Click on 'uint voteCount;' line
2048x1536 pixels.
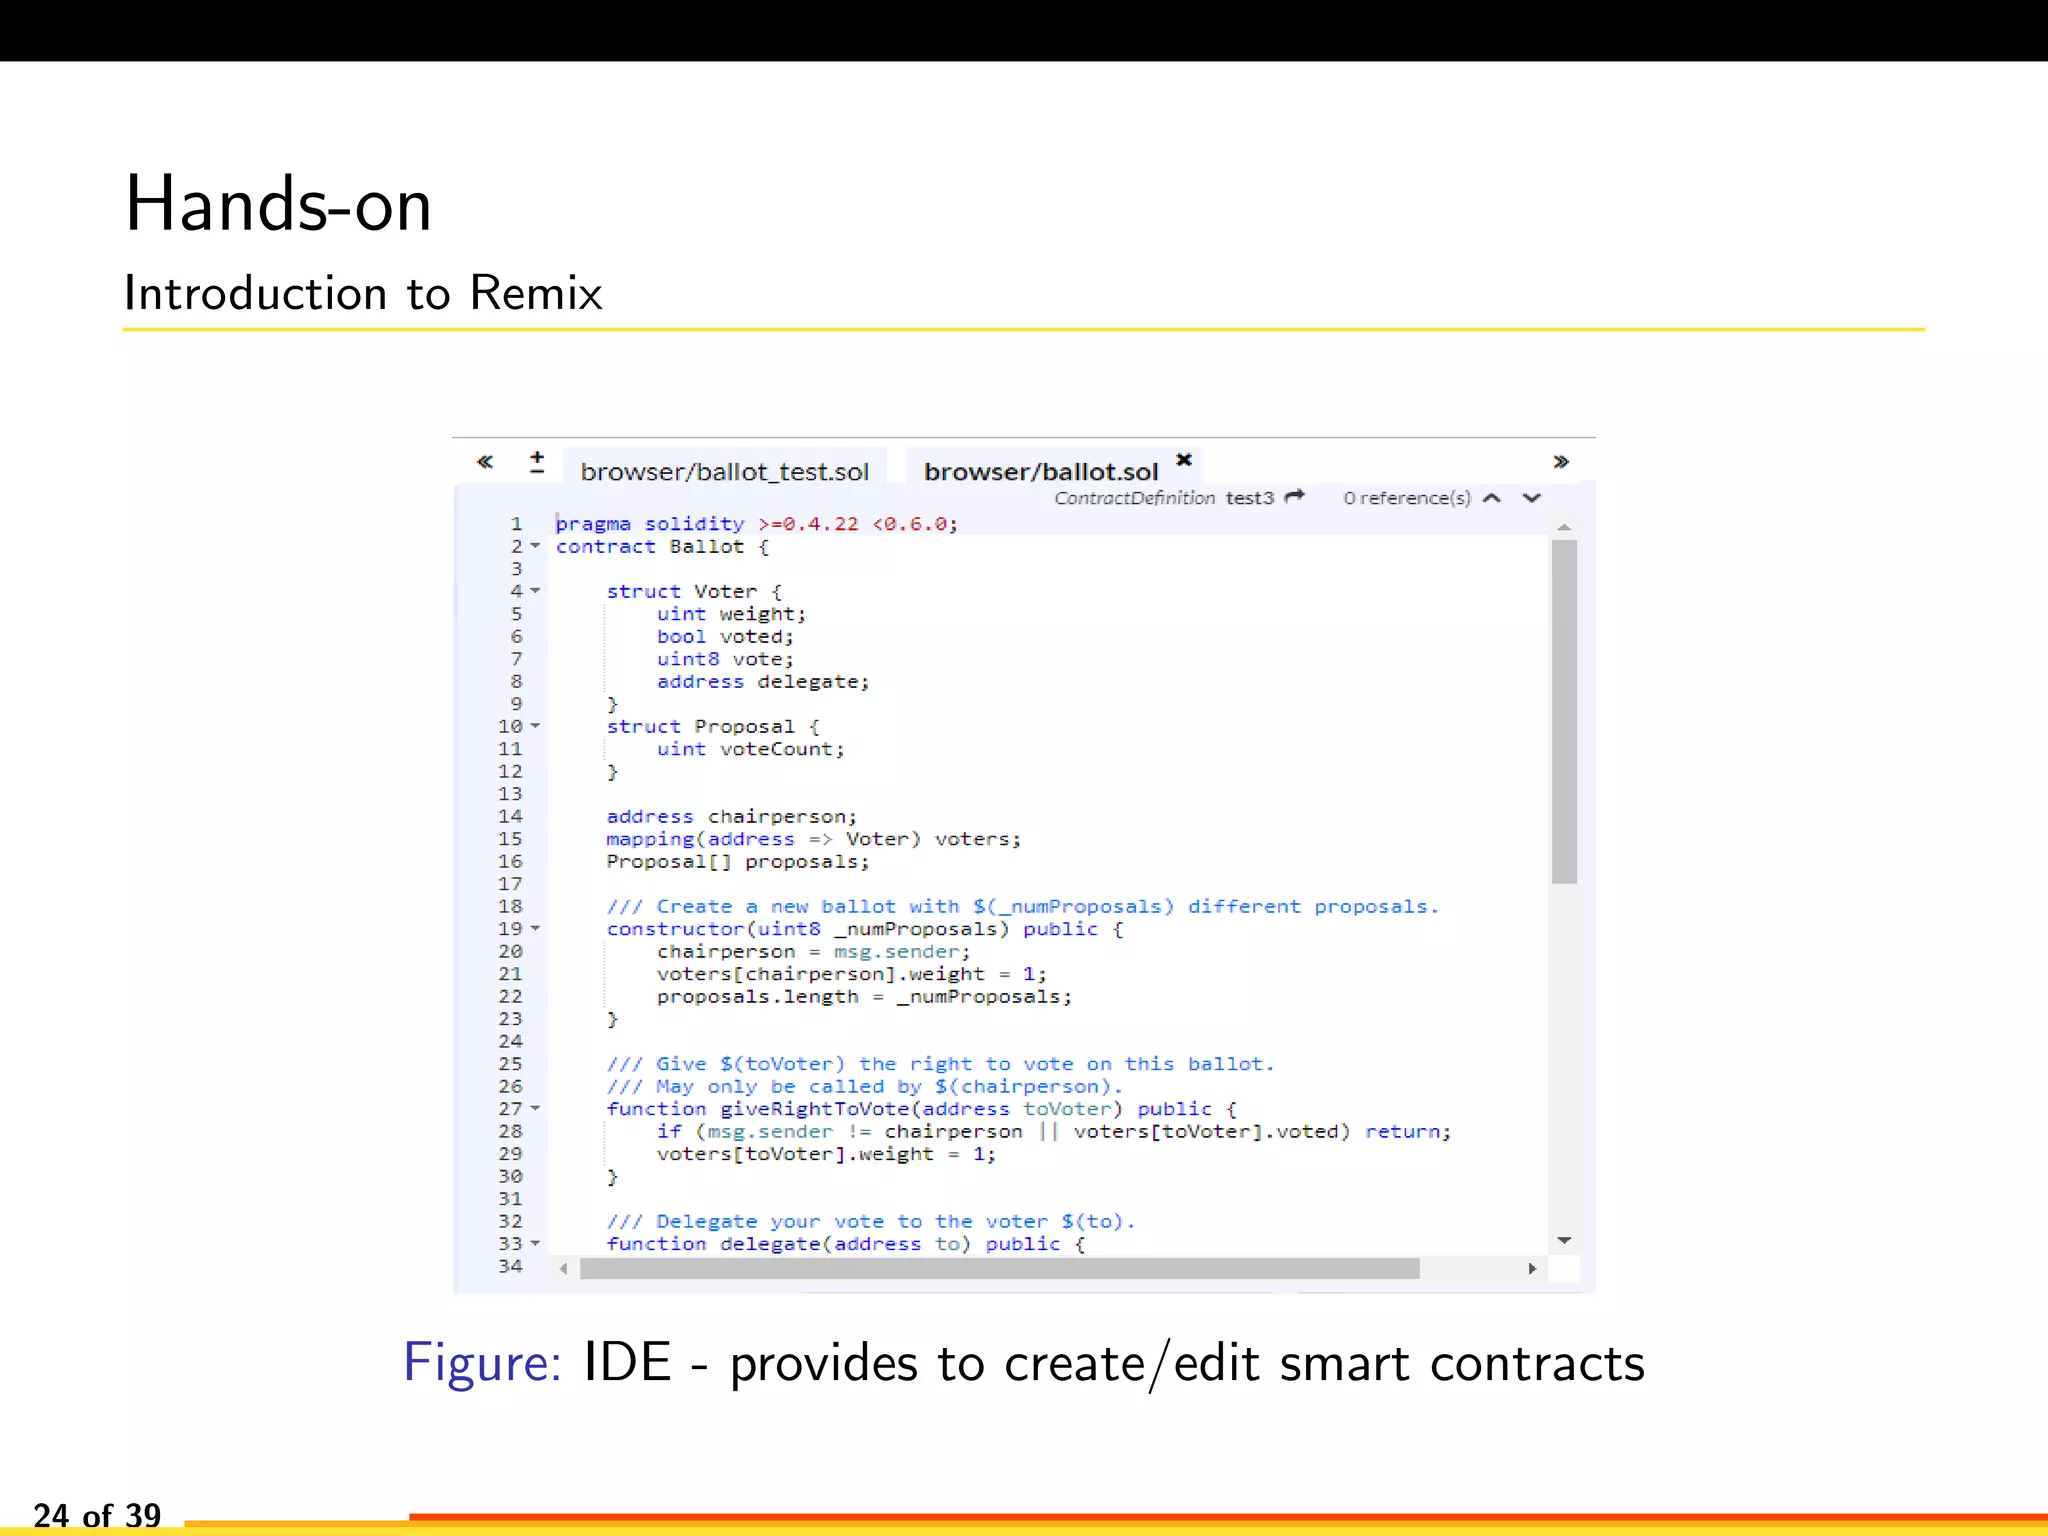tap(750, 749)
